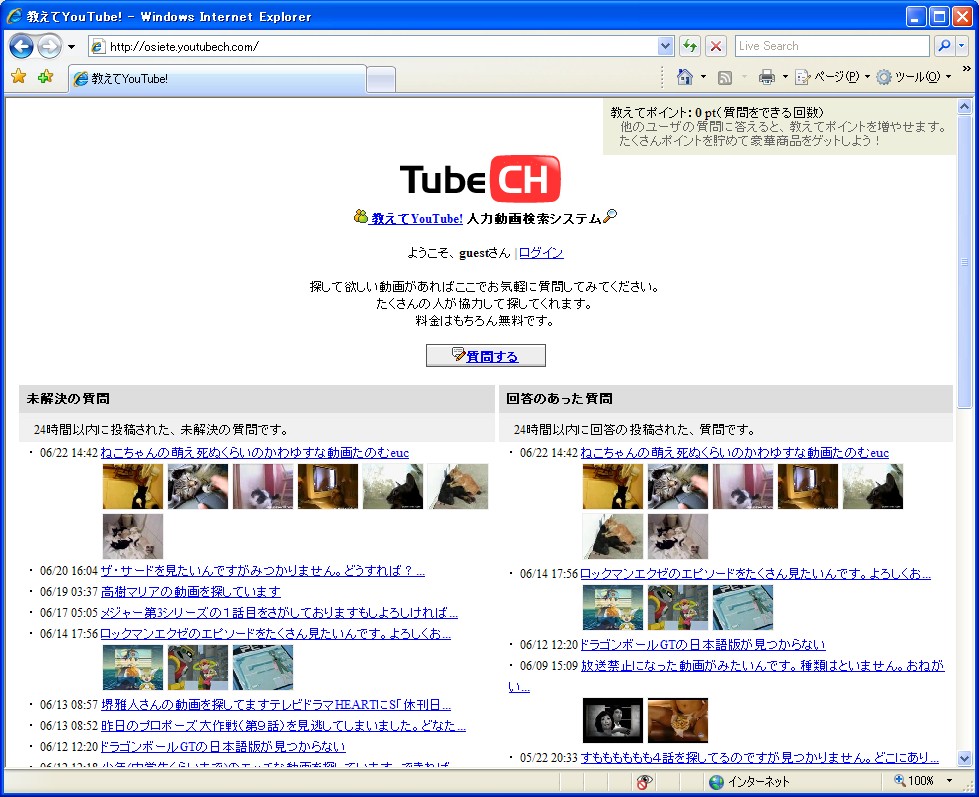
Task: Click the 100% zoom level button
Action: [915, 781]
